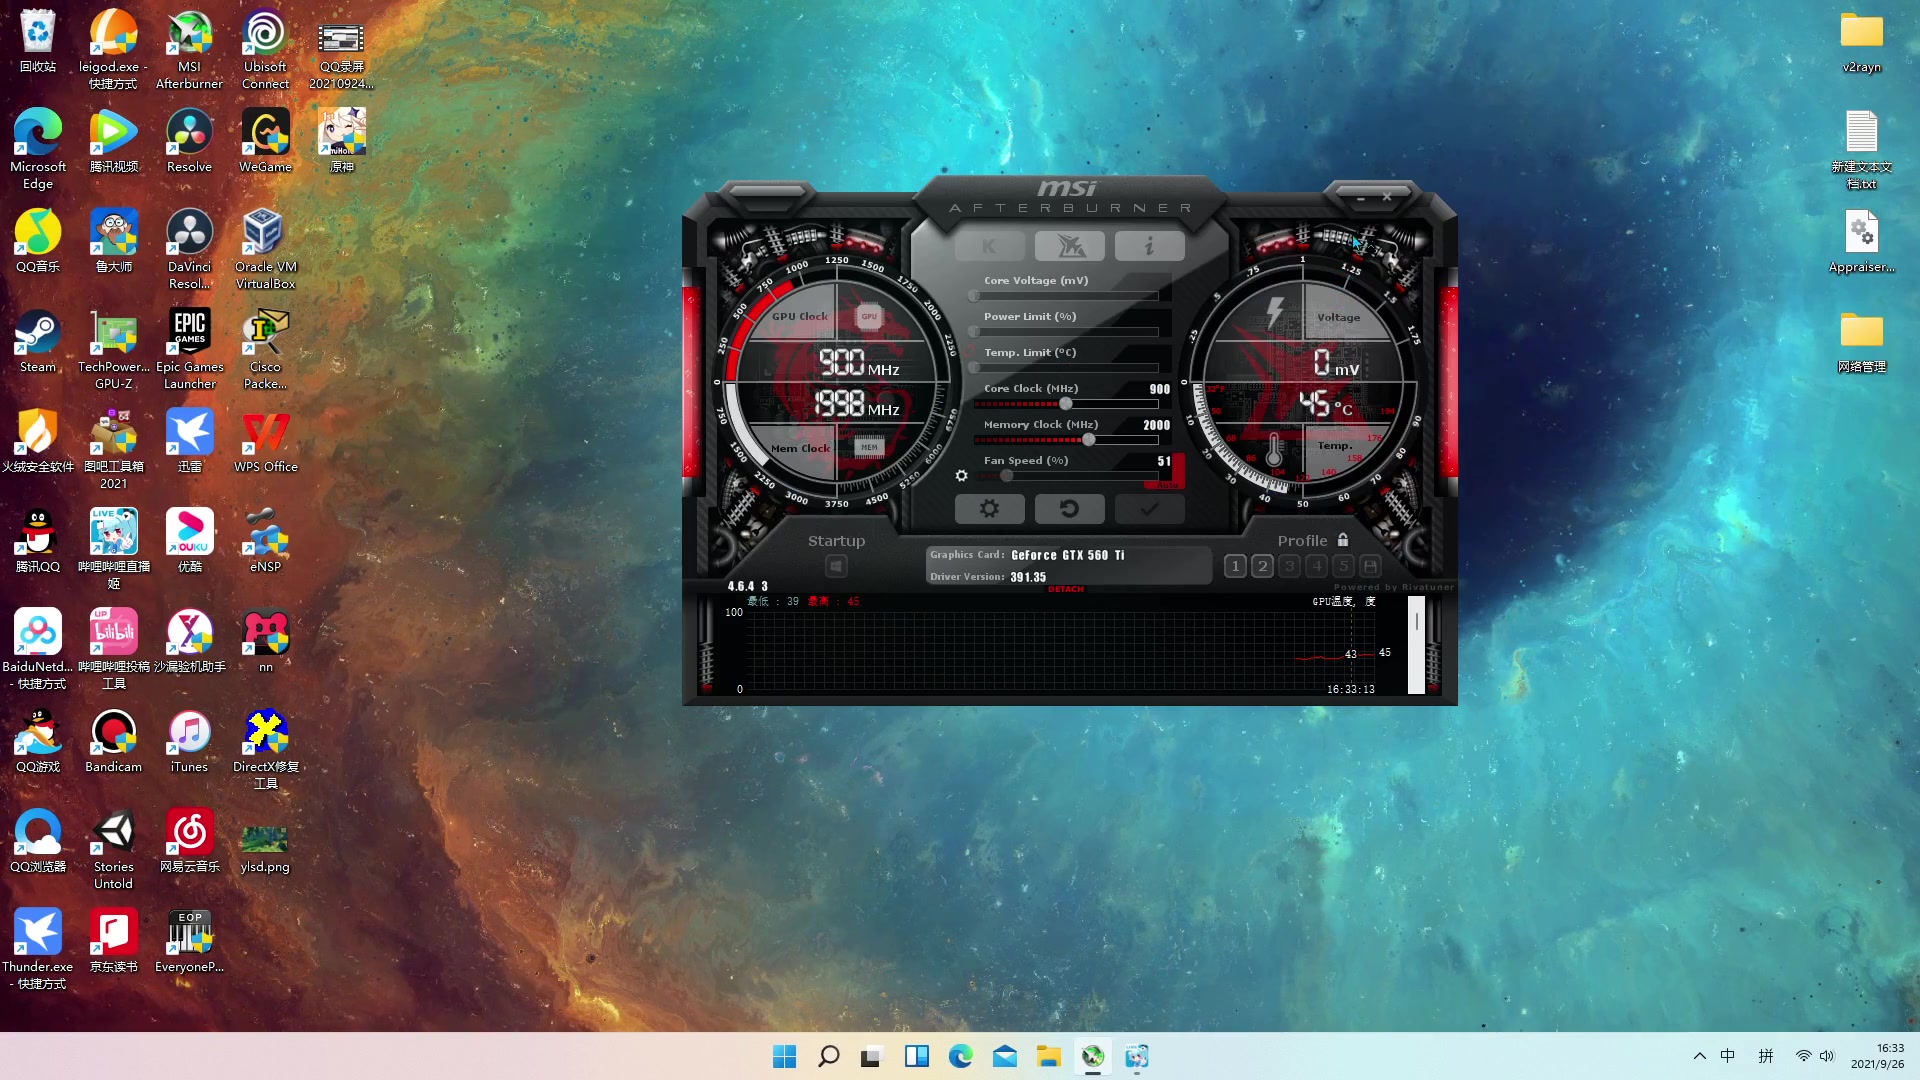Click the Fan Speed slider handle

coord(1007,476)
